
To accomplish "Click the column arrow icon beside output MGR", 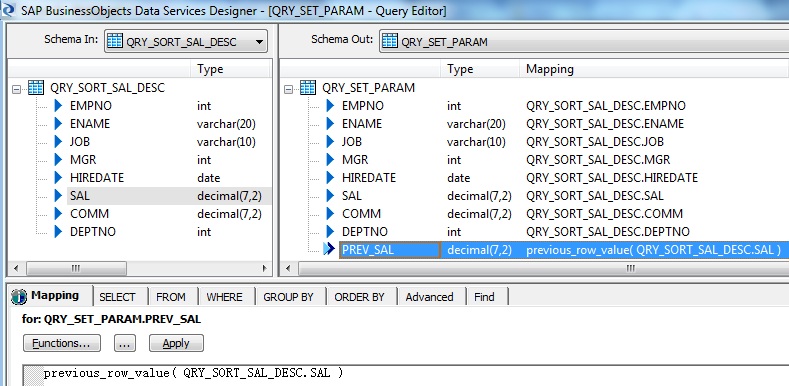I will [x=330, y=160].
